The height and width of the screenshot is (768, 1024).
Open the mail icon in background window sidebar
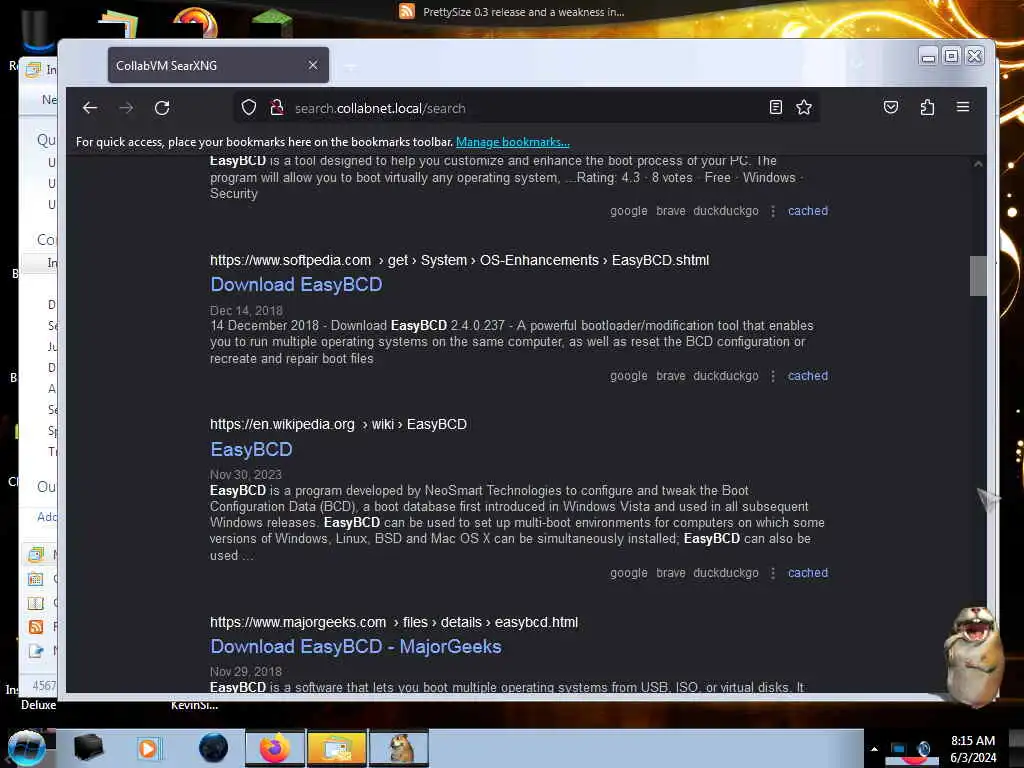pyautogui.click(x=36, y=555)
